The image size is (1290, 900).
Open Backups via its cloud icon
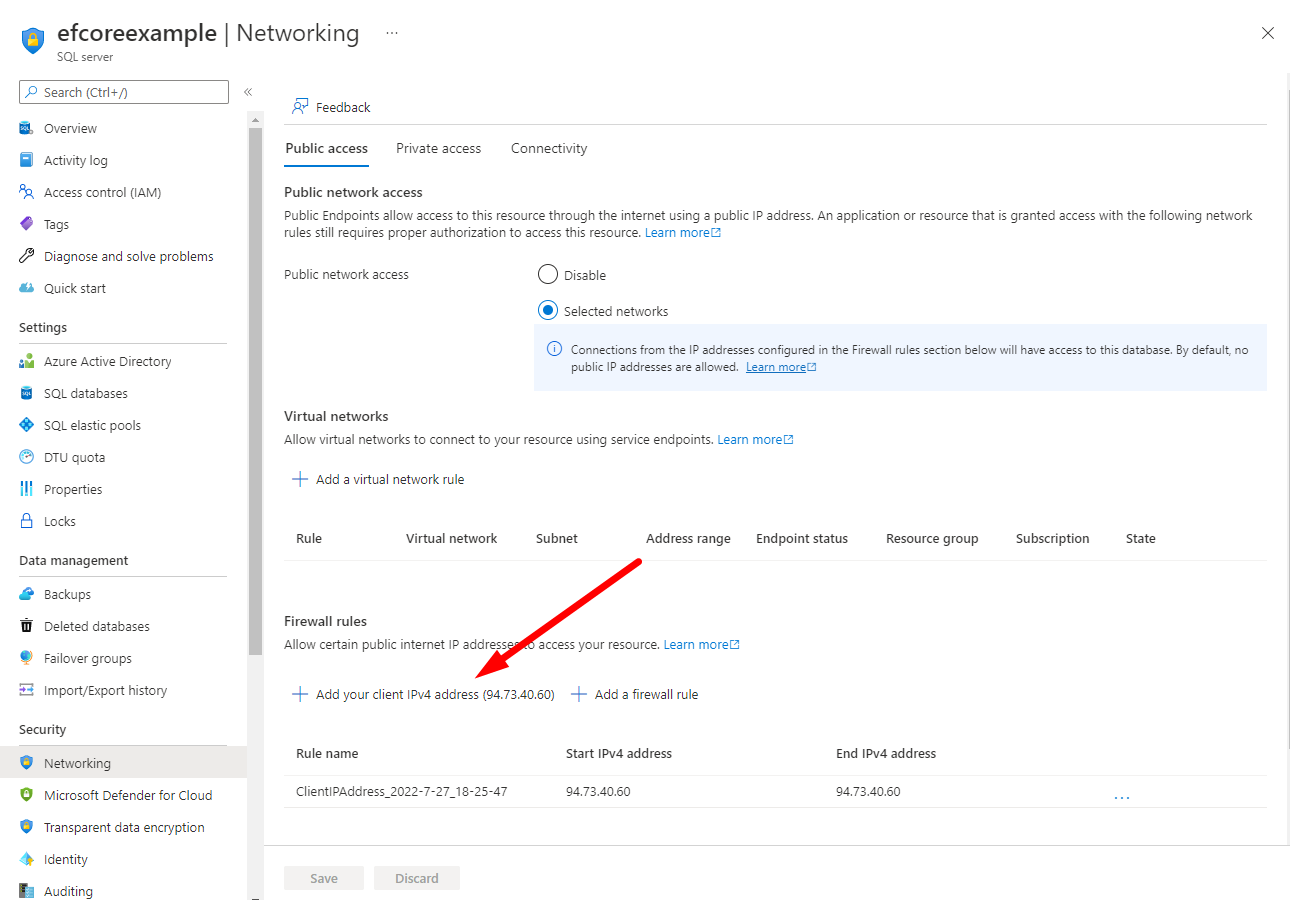click(x=27, y=594)
